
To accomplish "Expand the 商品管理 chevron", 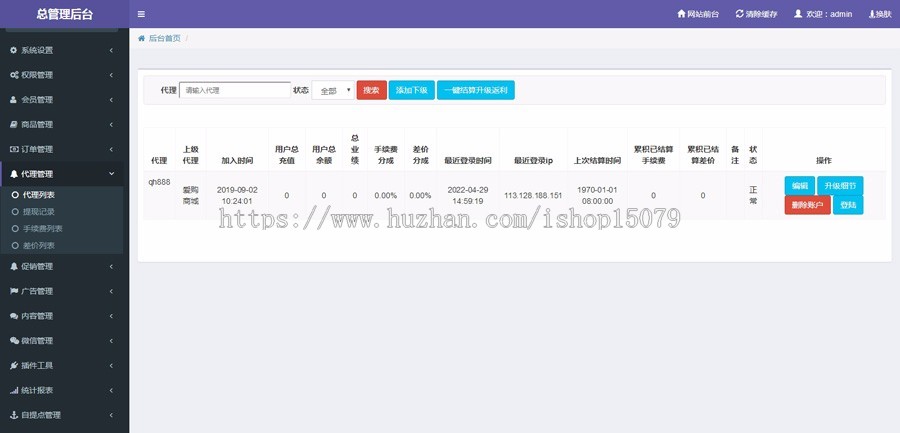I will pos(111,125).
